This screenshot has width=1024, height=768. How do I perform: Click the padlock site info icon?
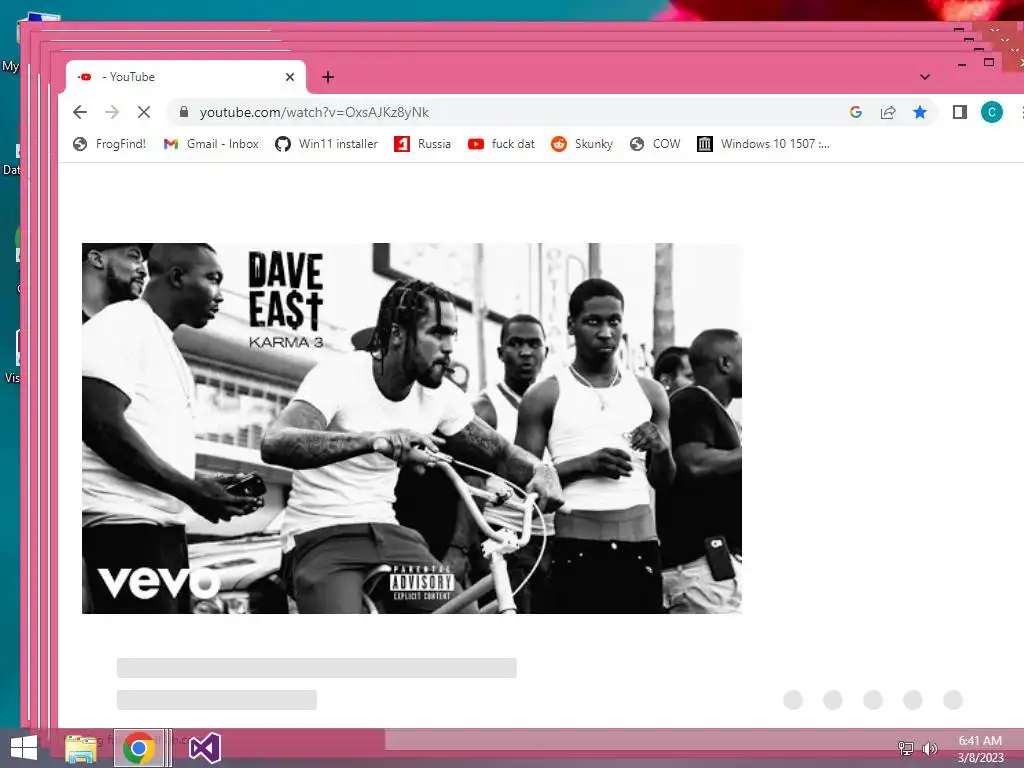(184, 112)
